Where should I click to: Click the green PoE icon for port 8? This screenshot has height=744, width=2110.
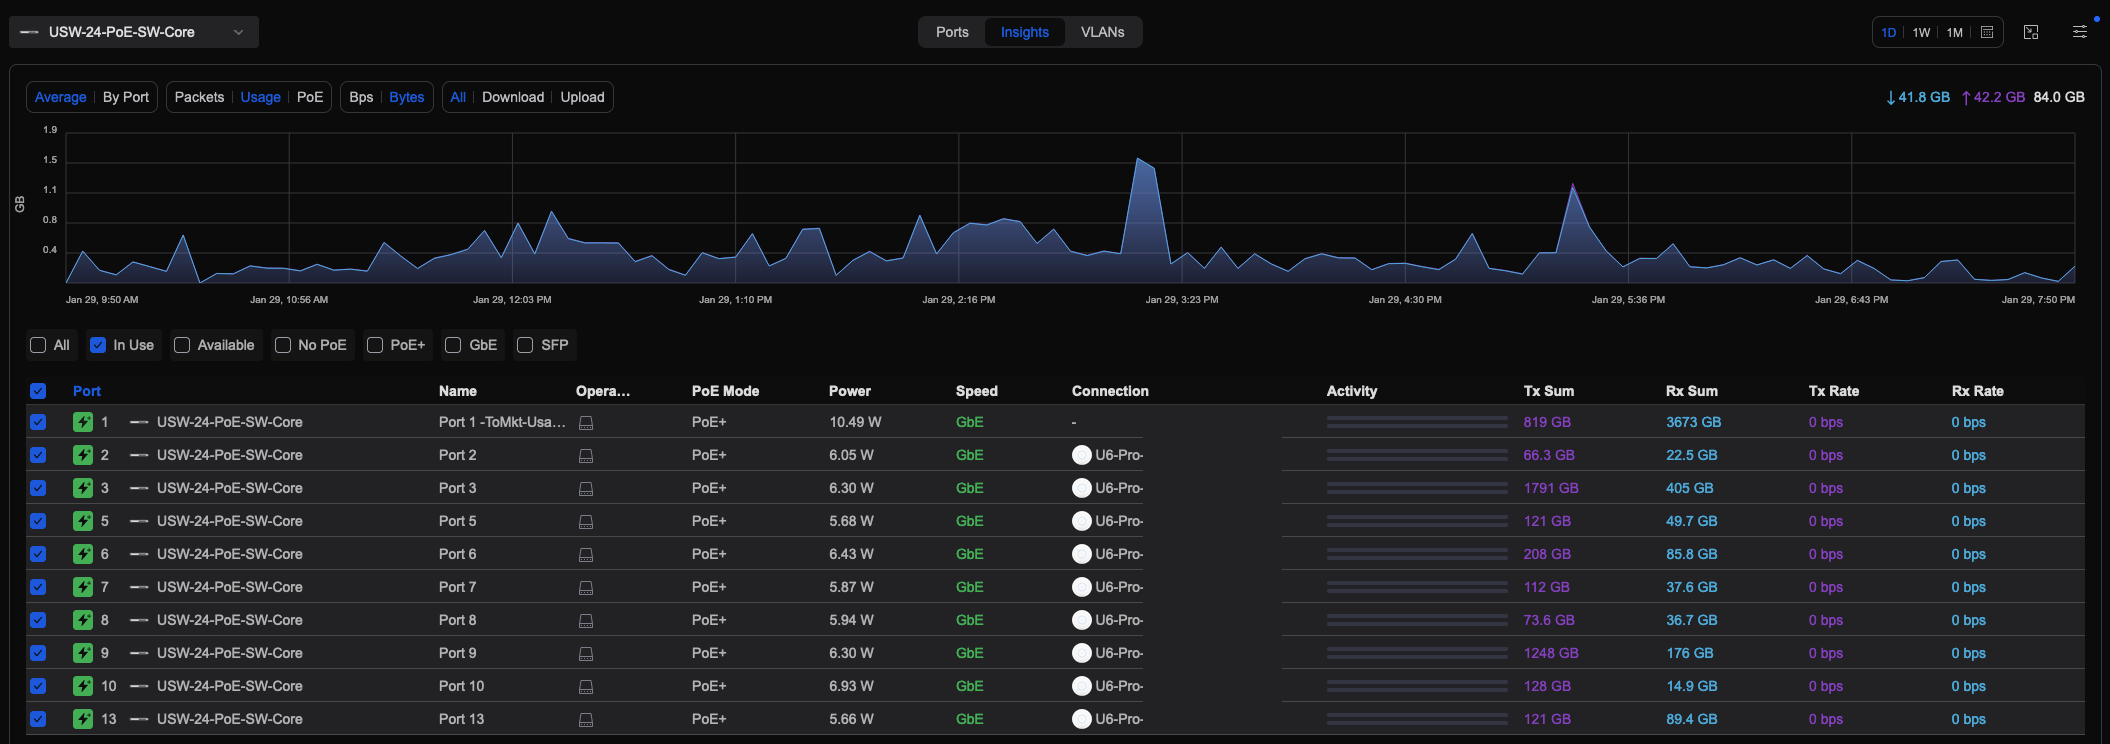83,620
